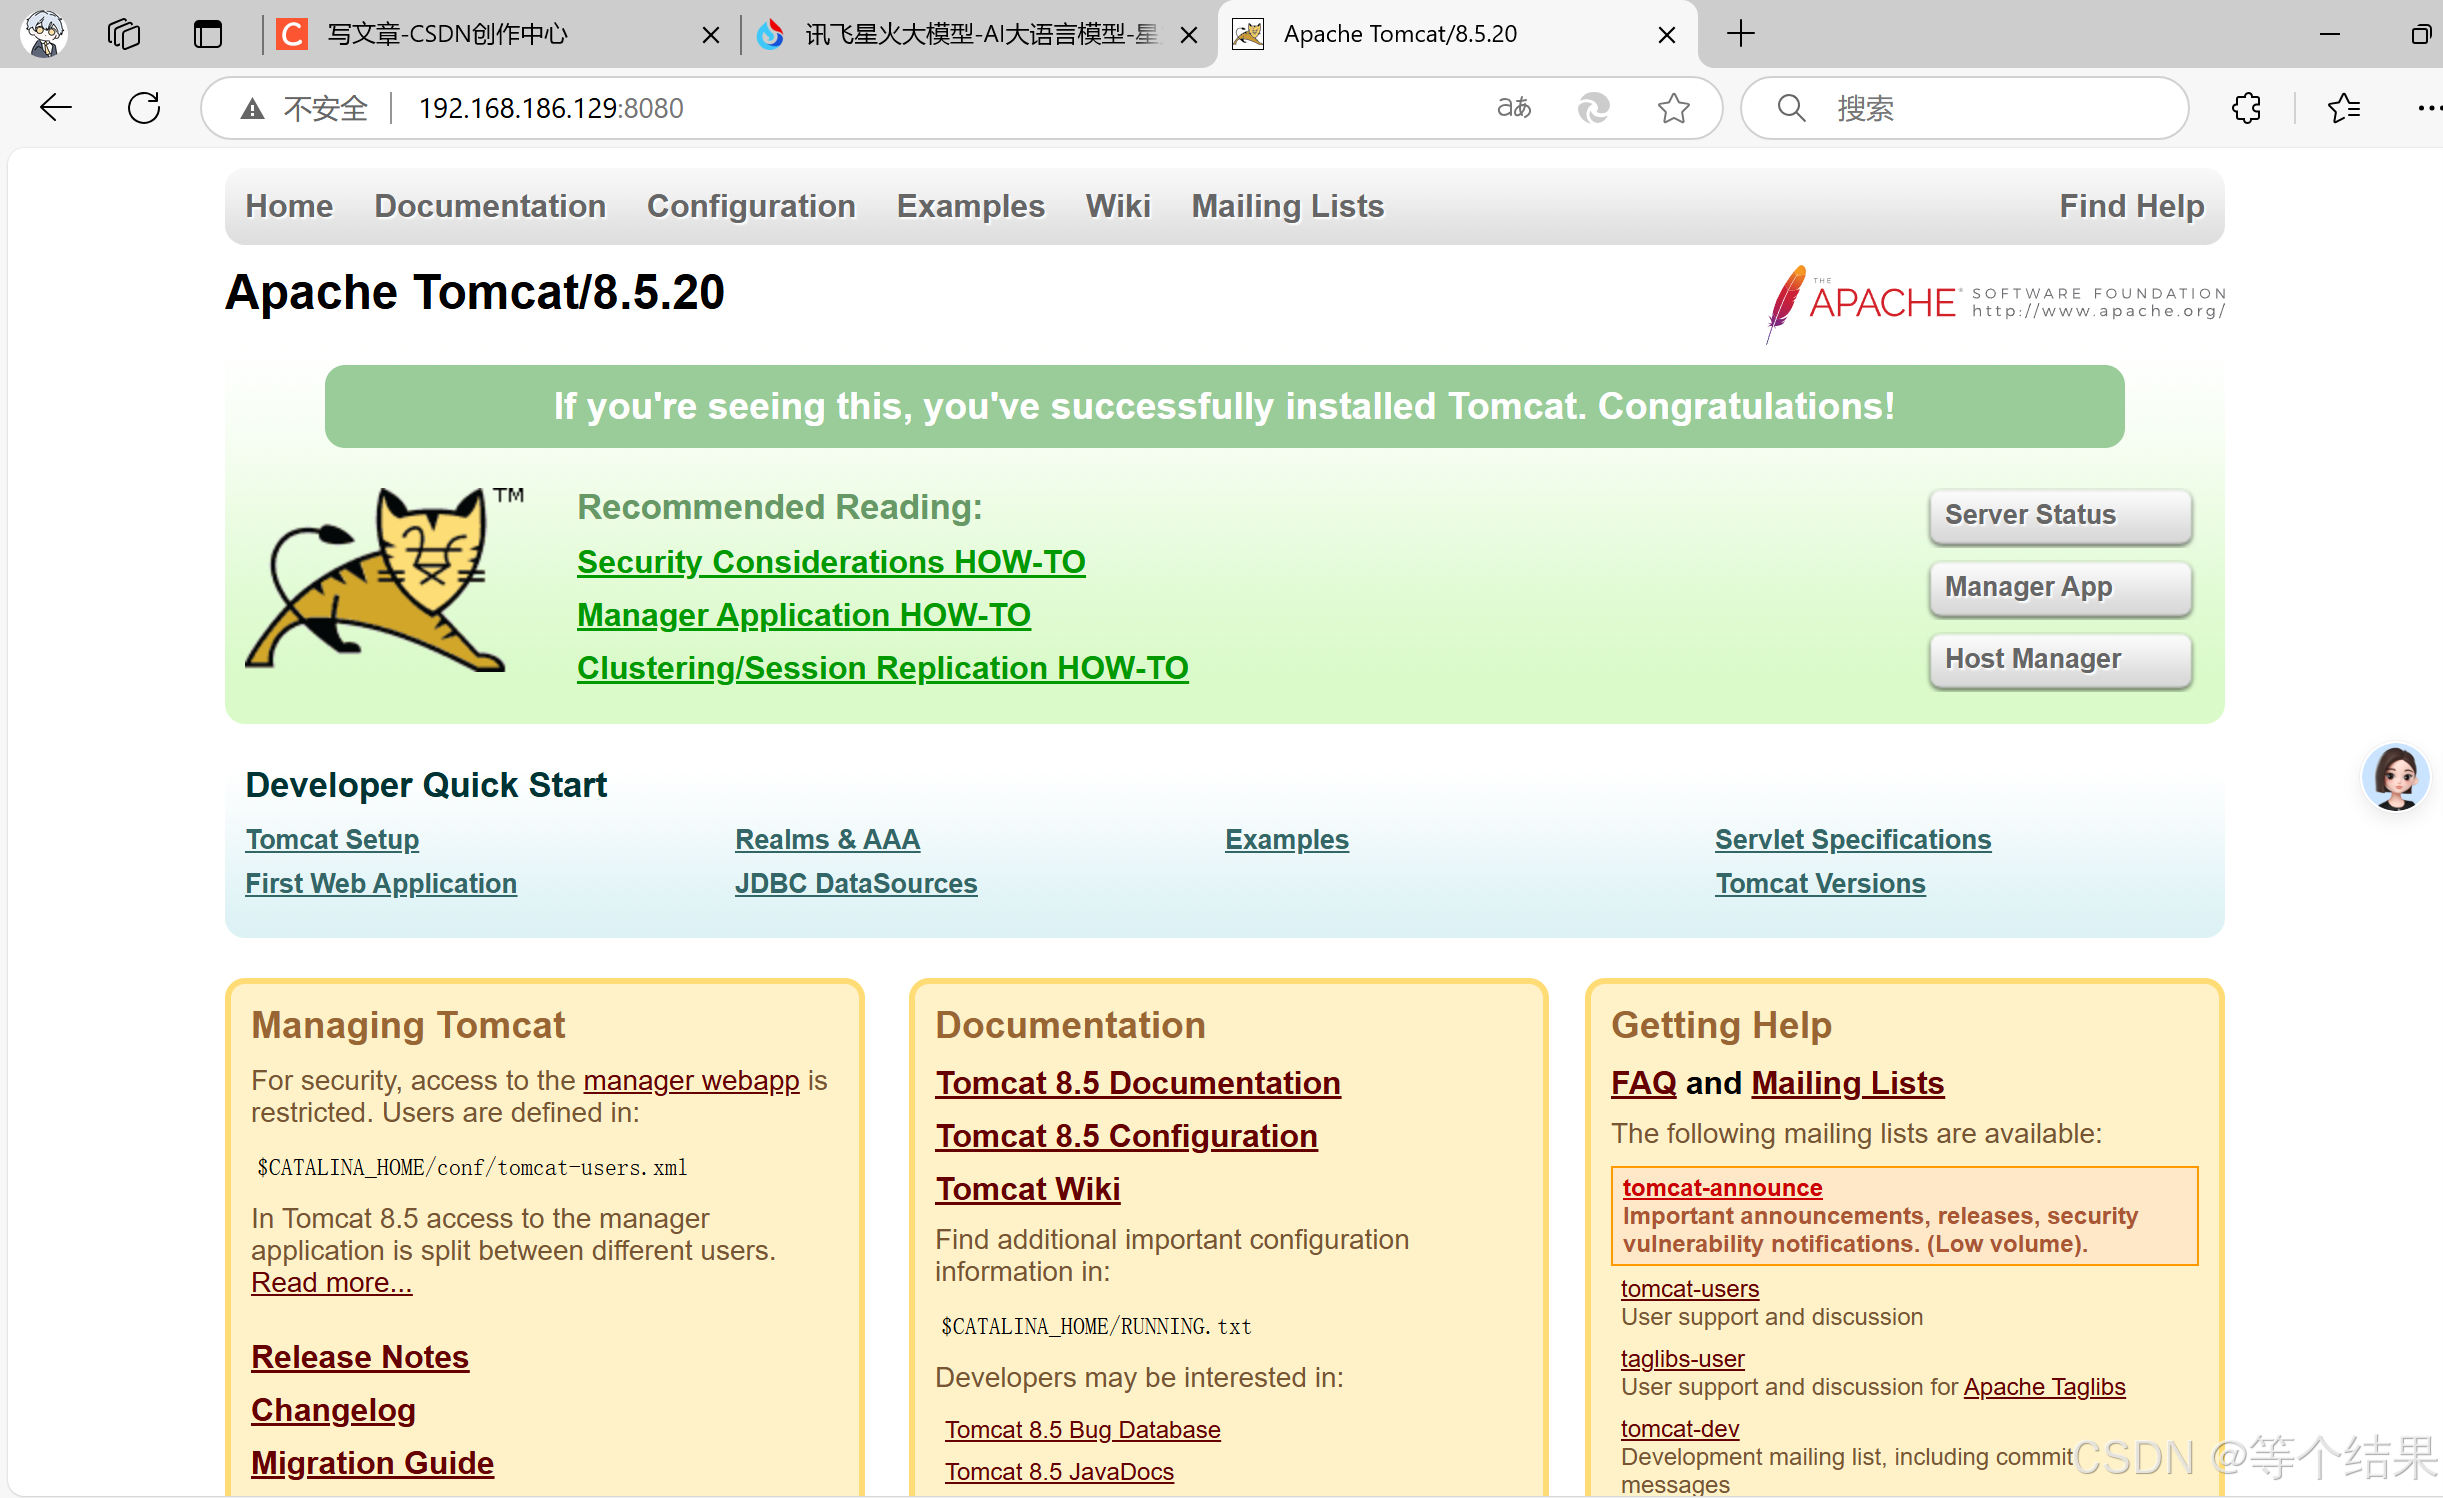Image resolution: width=2443 pixels, height=1498 pixels.
Task: Select the Apache Tomcat/8.5.20 tab
Action: [x=1456, y=34]
